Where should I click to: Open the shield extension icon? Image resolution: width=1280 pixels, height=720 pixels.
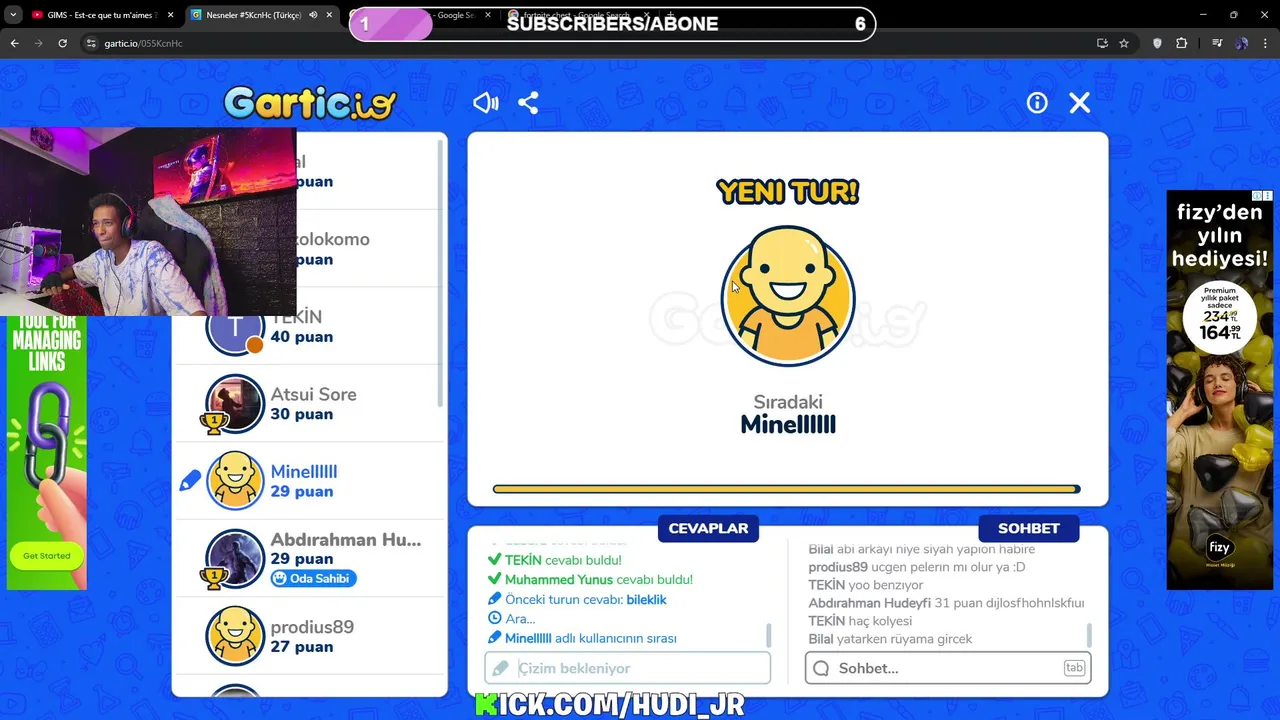[1158, 43]
